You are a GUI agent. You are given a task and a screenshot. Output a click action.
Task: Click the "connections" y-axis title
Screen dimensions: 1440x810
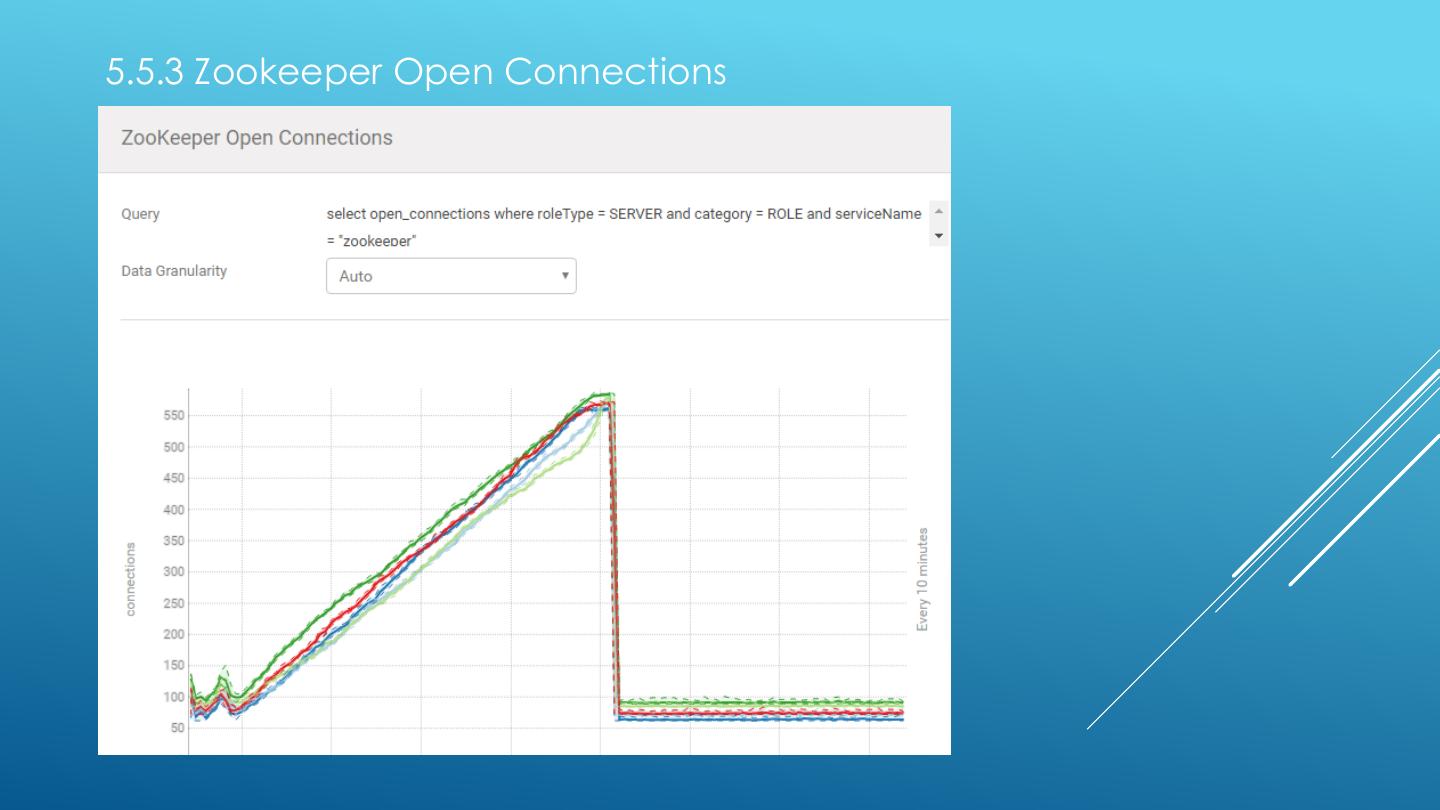pyautogui.click(x=130, y=579)
